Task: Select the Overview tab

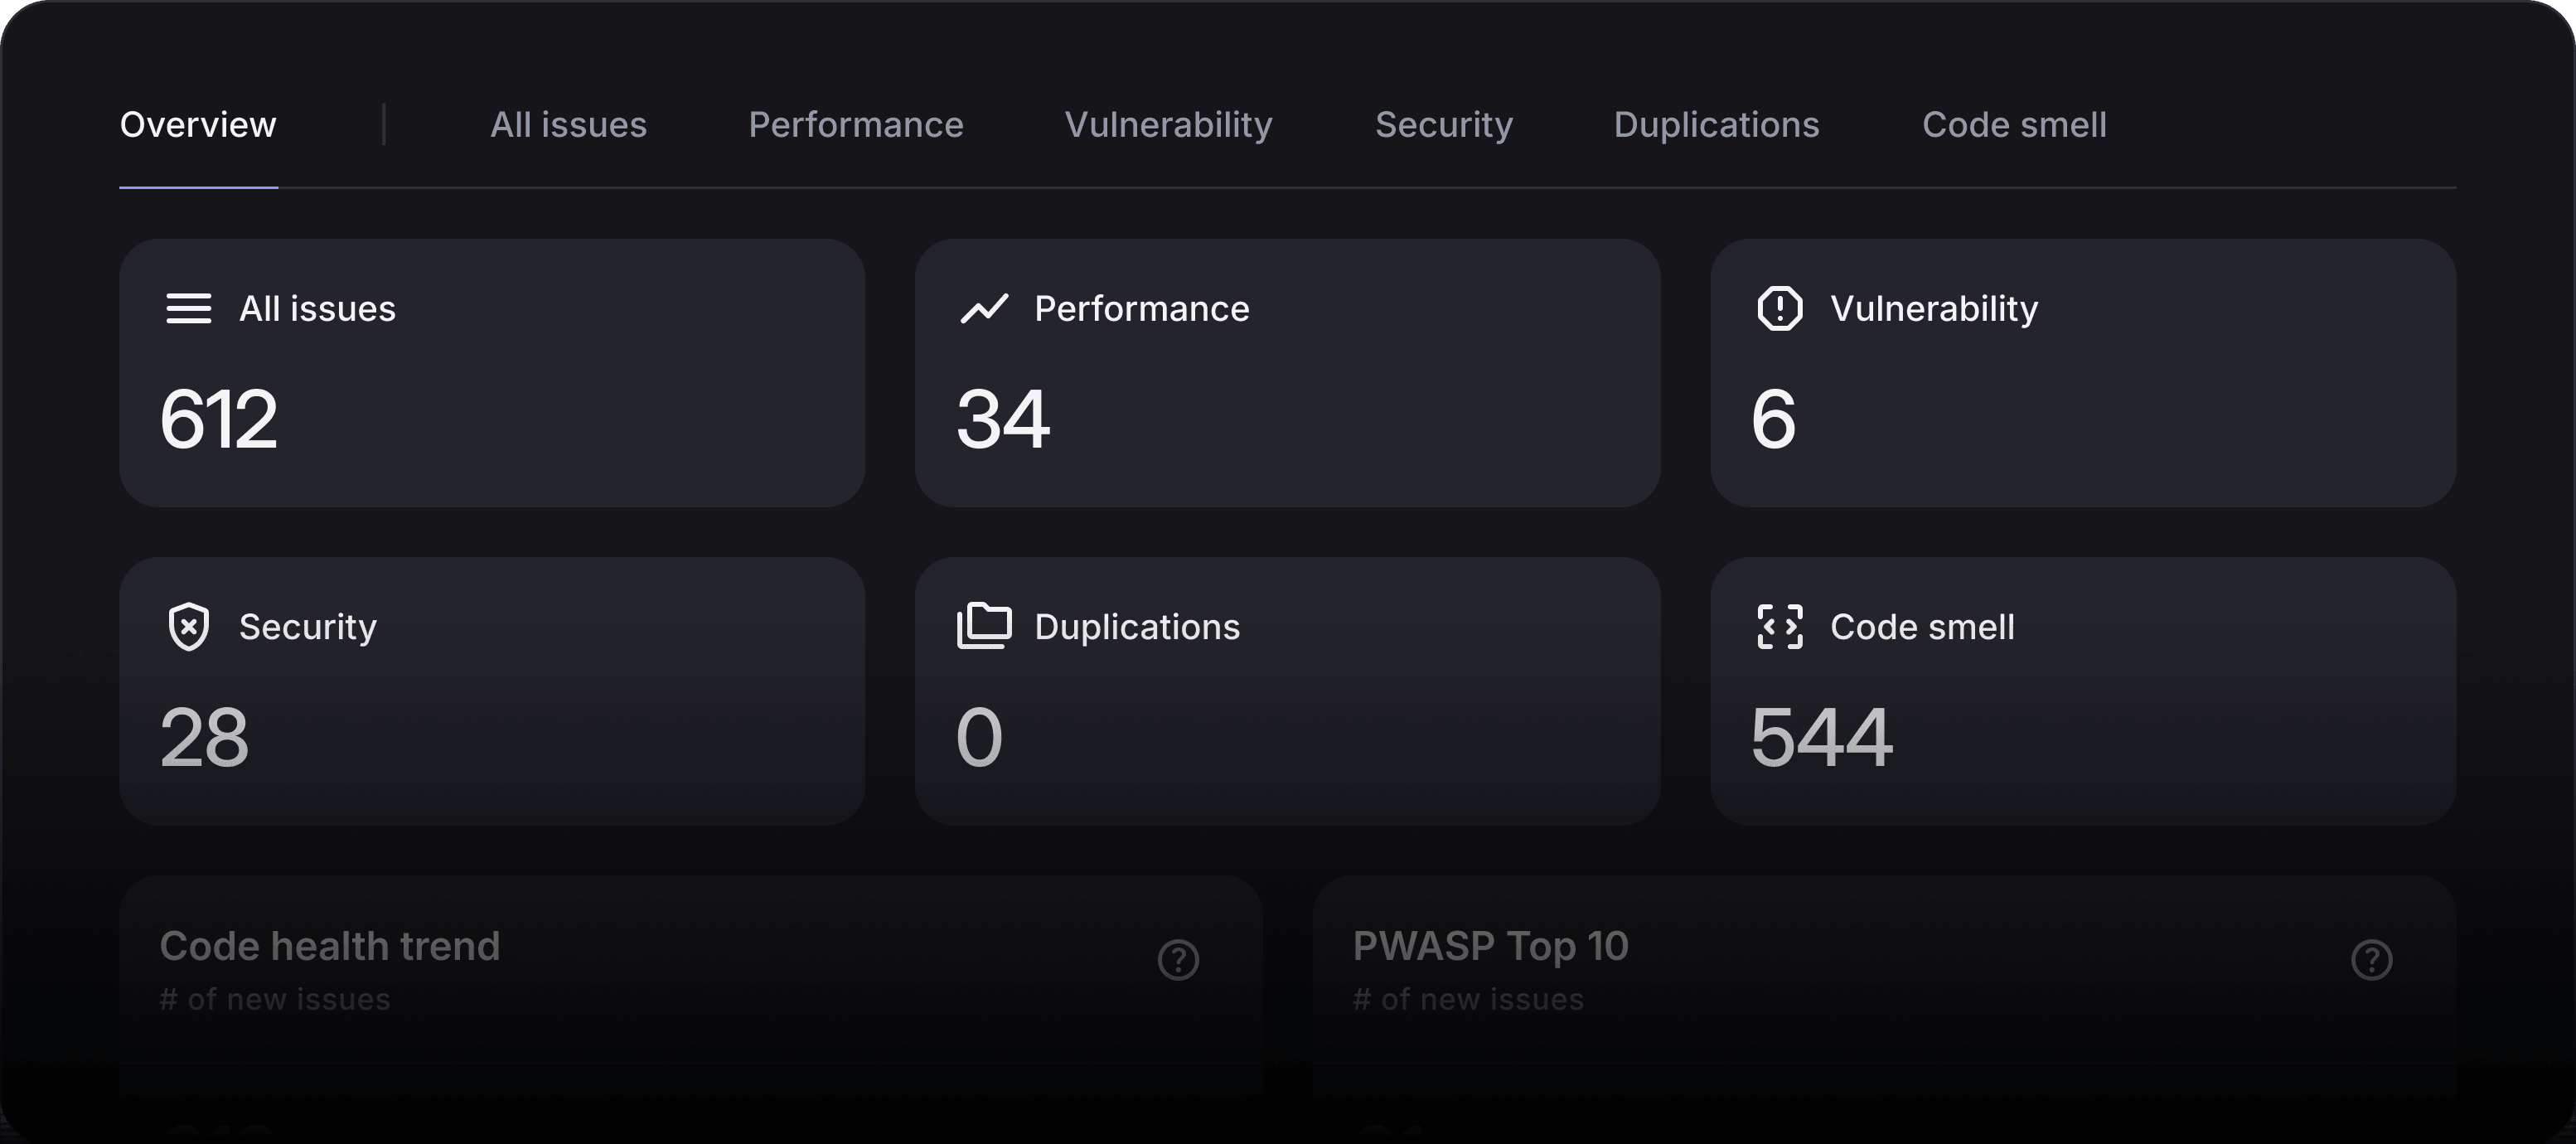Action: [x=198, y=124]
